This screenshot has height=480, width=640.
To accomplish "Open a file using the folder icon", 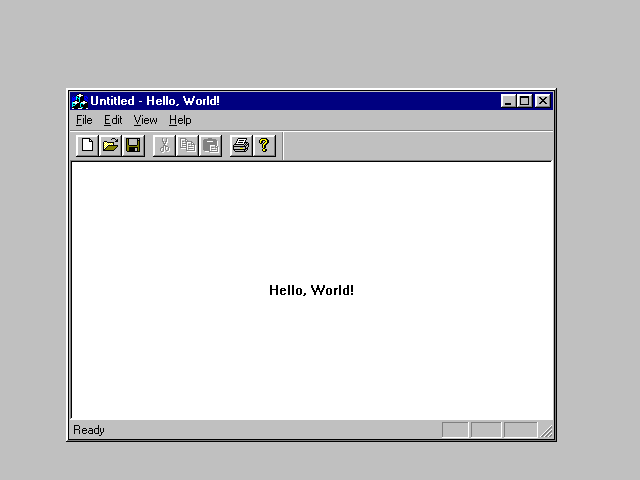I will [110, 146].
